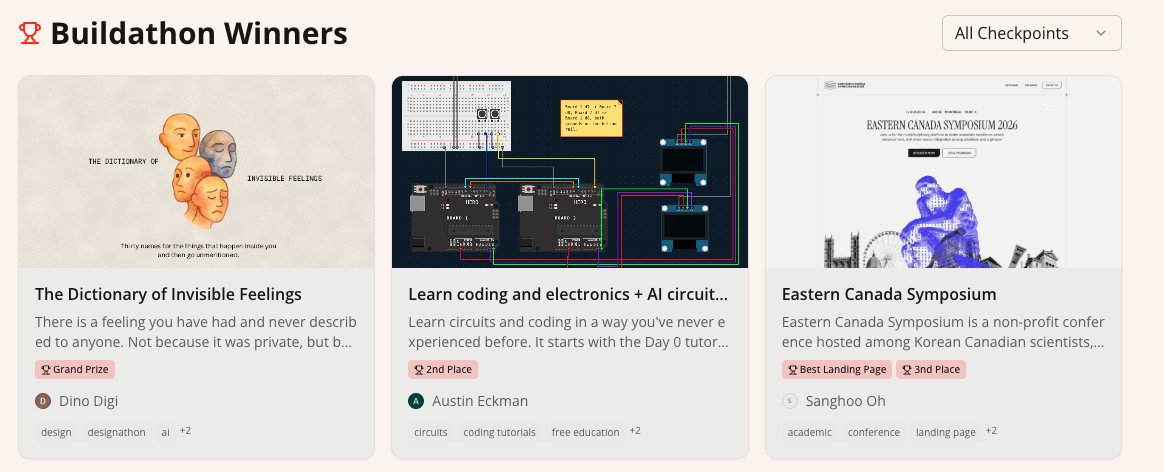The image size is (1164, 472).
Task: Click Austin Eckman's avatar icon
Action: tap(416, 401)
